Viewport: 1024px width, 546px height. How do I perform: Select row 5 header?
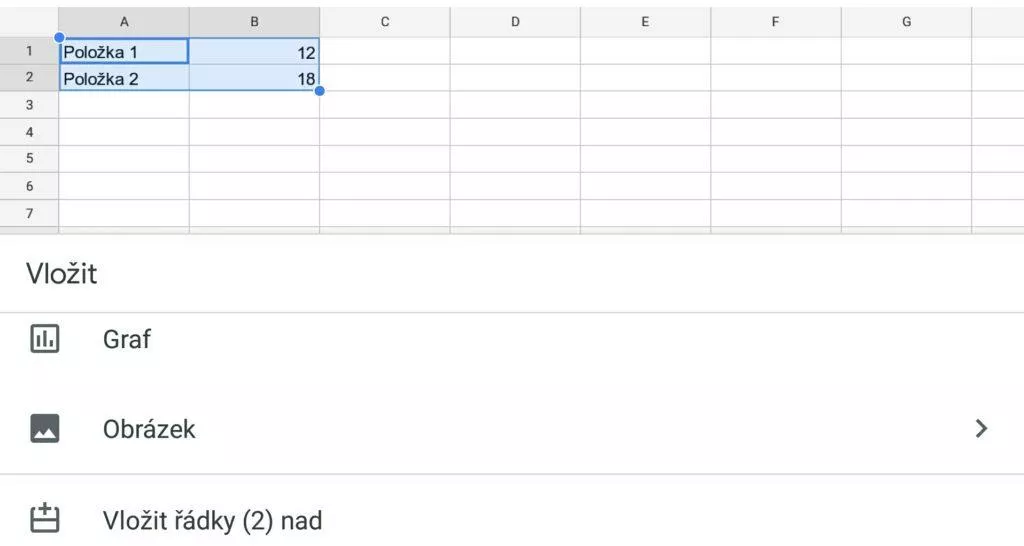pyautogui.click(x=29, y=159)
